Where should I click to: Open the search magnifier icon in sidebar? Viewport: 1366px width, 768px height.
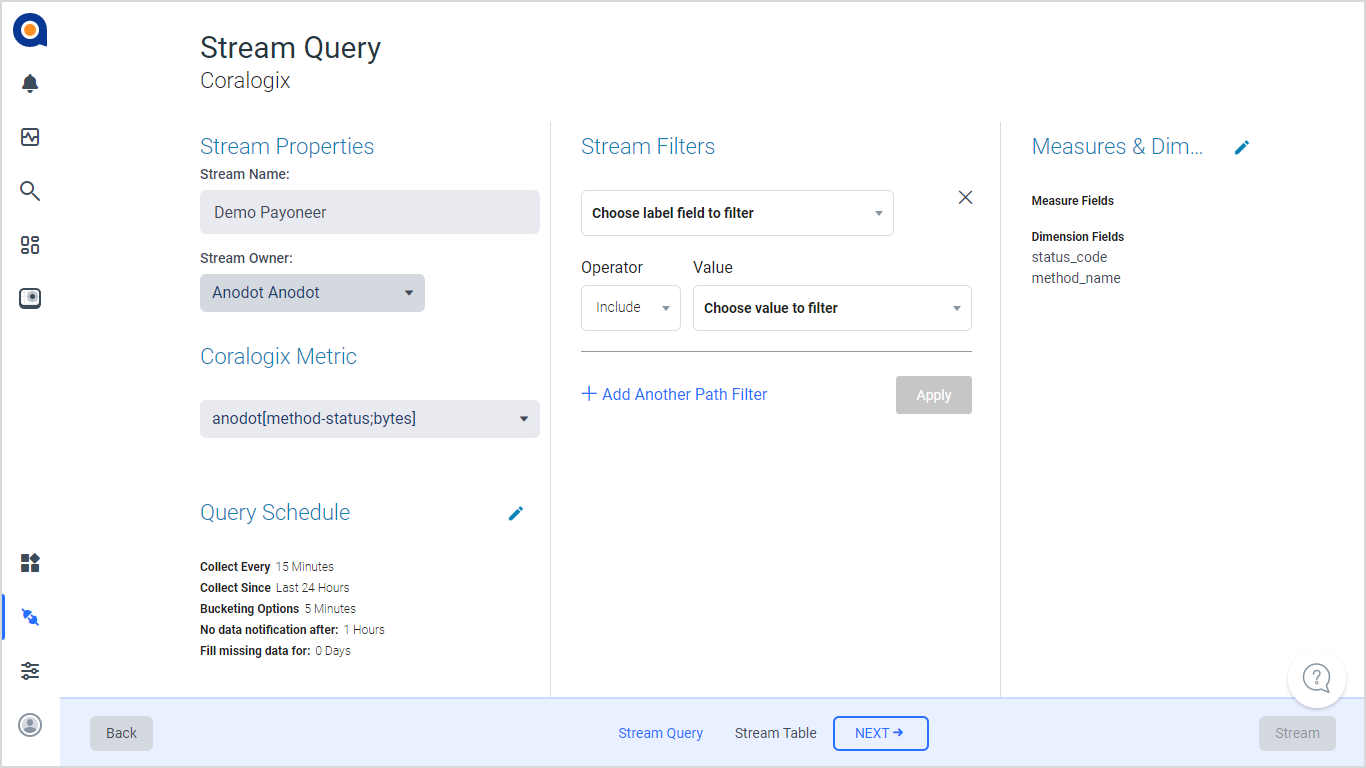click(30, 191)
